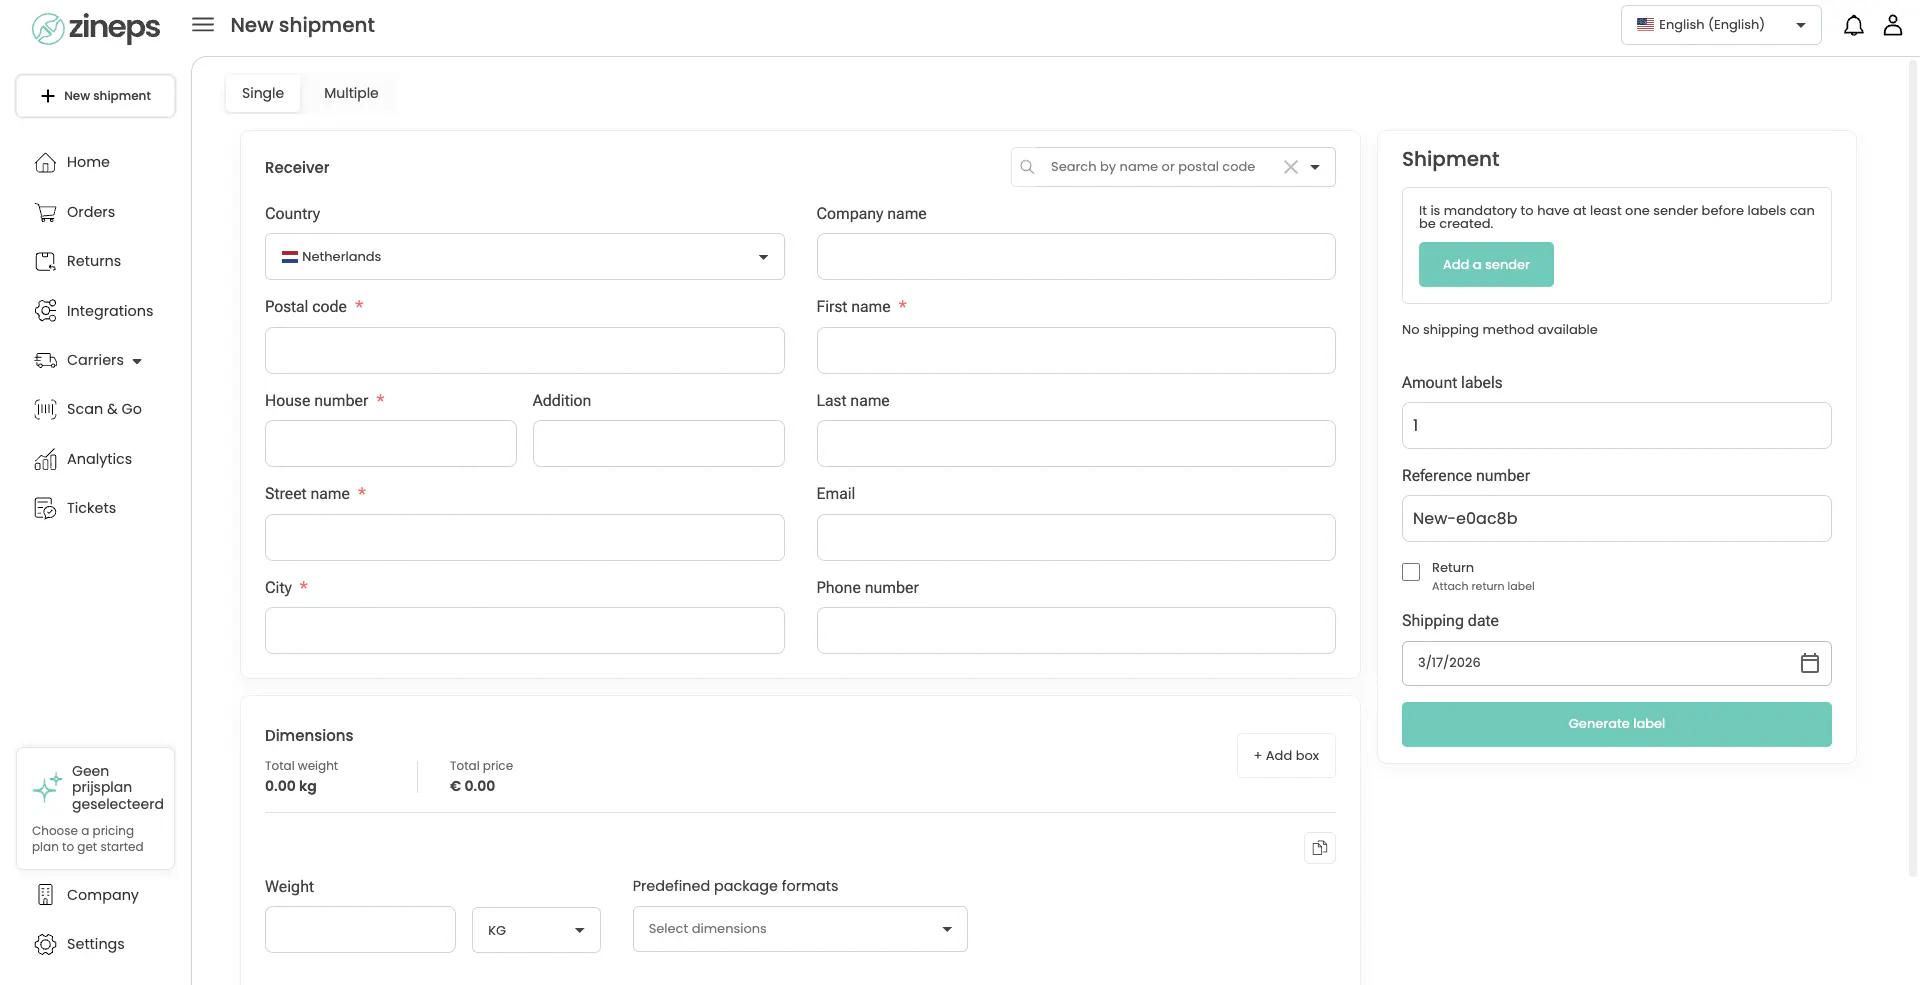The image size is (1920, 985).
Task: Open the shipping date calendar picker
Action: [x=1808, y=662]
